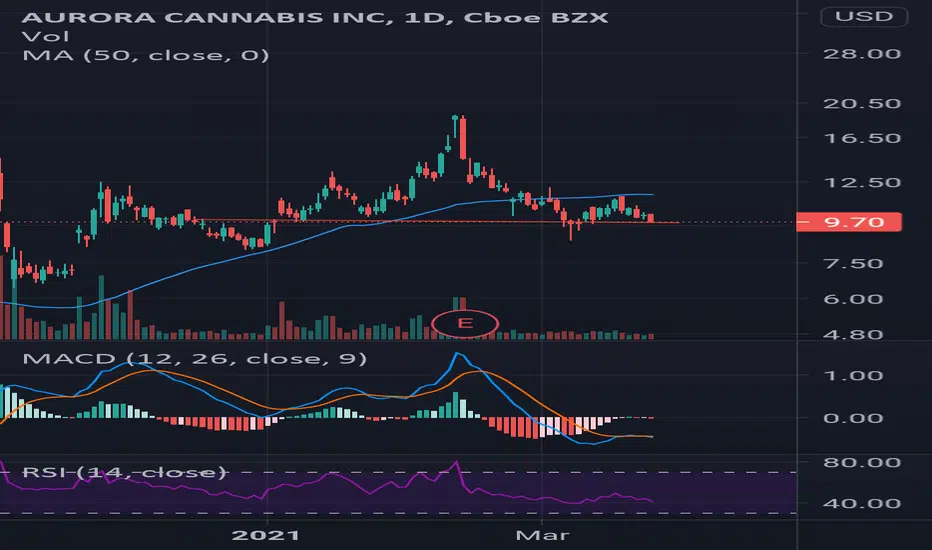The height and width of the screenshot is (550, 932).
Task: Select the RSI (14, close) indicator label
Action: coord(124,472)
